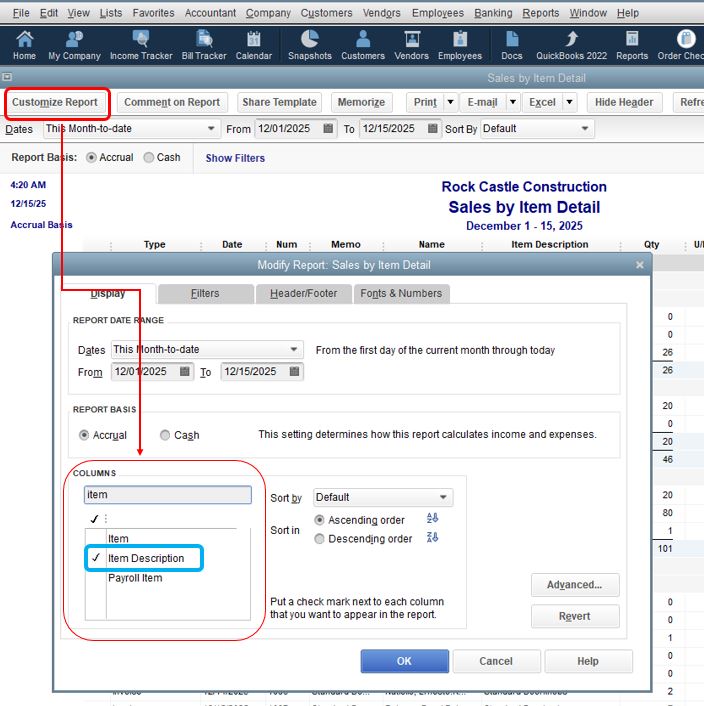Open the Calendar toolbar icon
The image size is (704, 706).
click(x=254, y=45)
